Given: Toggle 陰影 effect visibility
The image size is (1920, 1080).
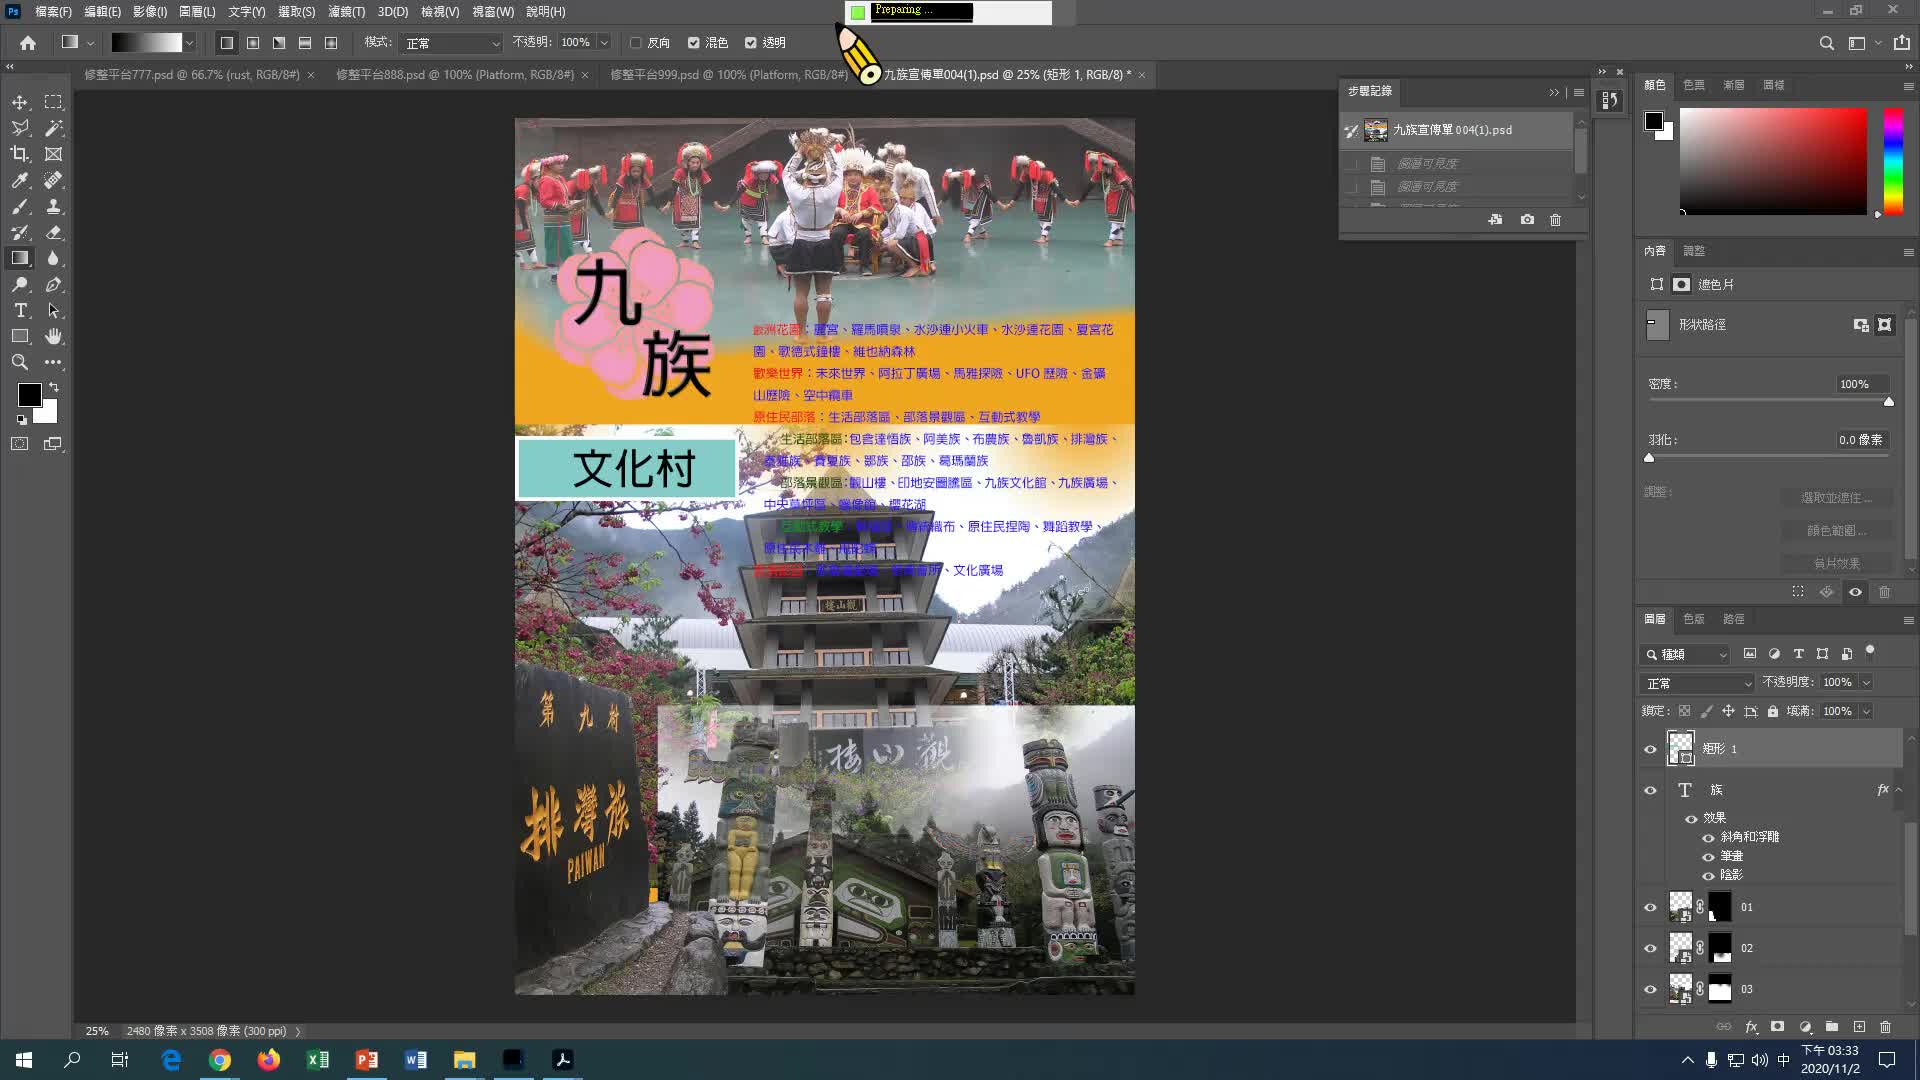Looking at the screenshot, I should pyautogui.click(x=1708, y=876).
